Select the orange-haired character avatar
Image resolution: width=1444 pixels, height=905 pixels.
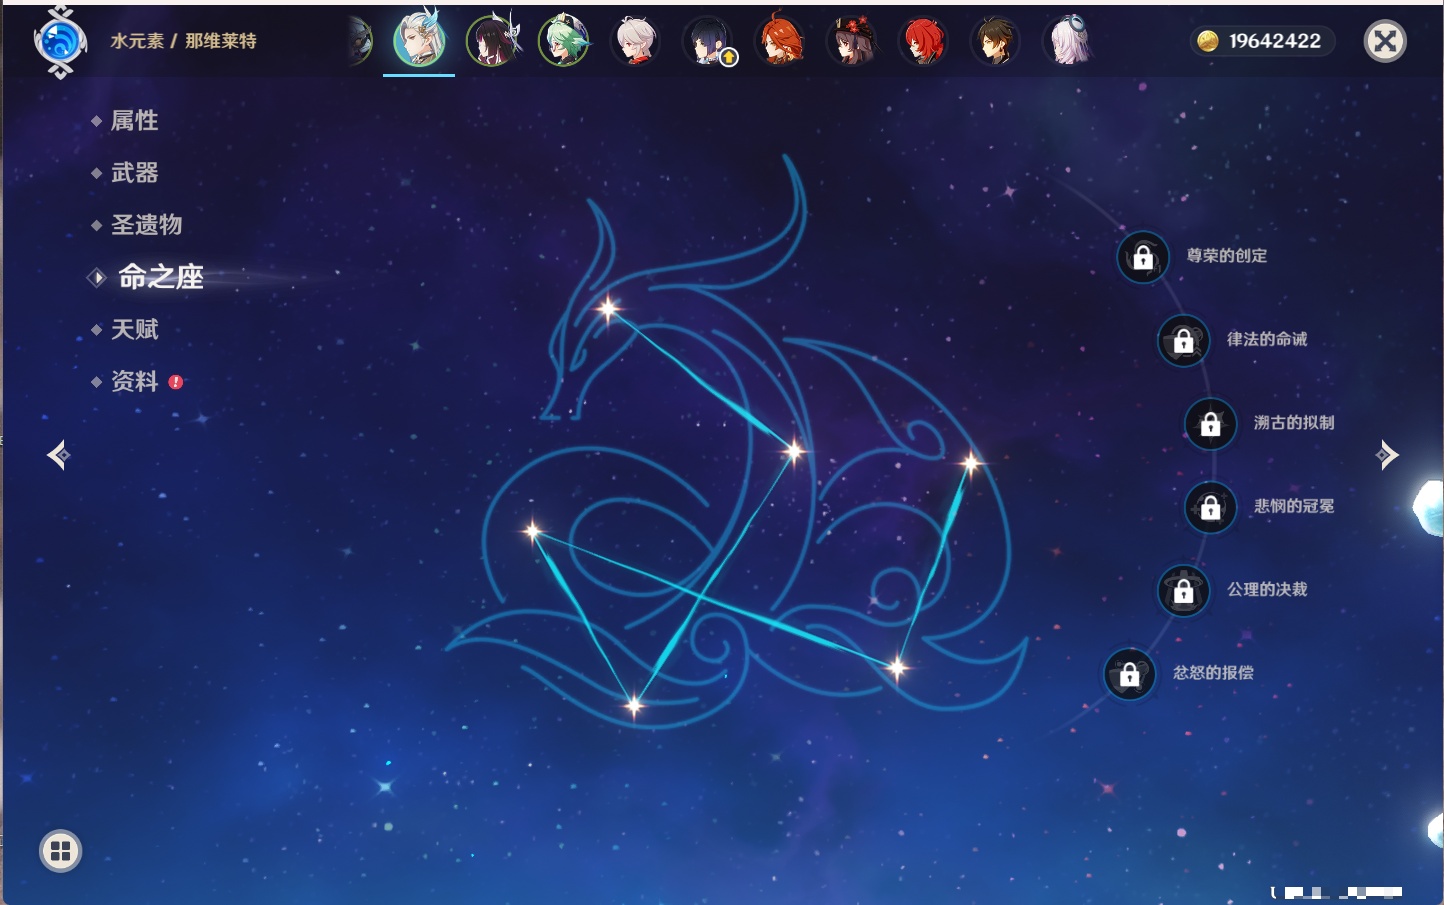[x=780, y=42]
